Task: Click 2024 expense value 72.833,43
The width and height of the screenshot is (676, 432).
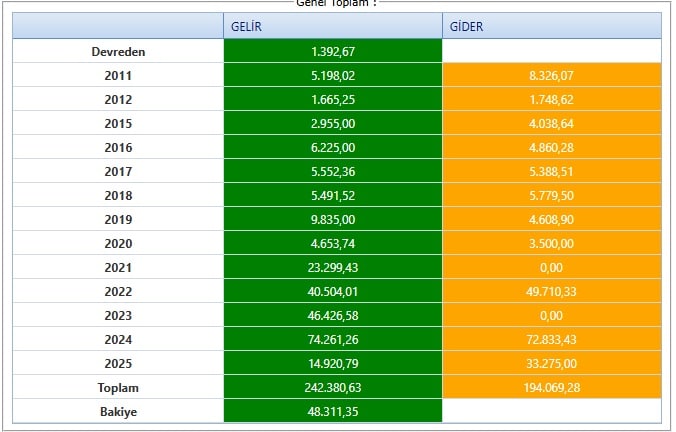Action: click(551, 339)
